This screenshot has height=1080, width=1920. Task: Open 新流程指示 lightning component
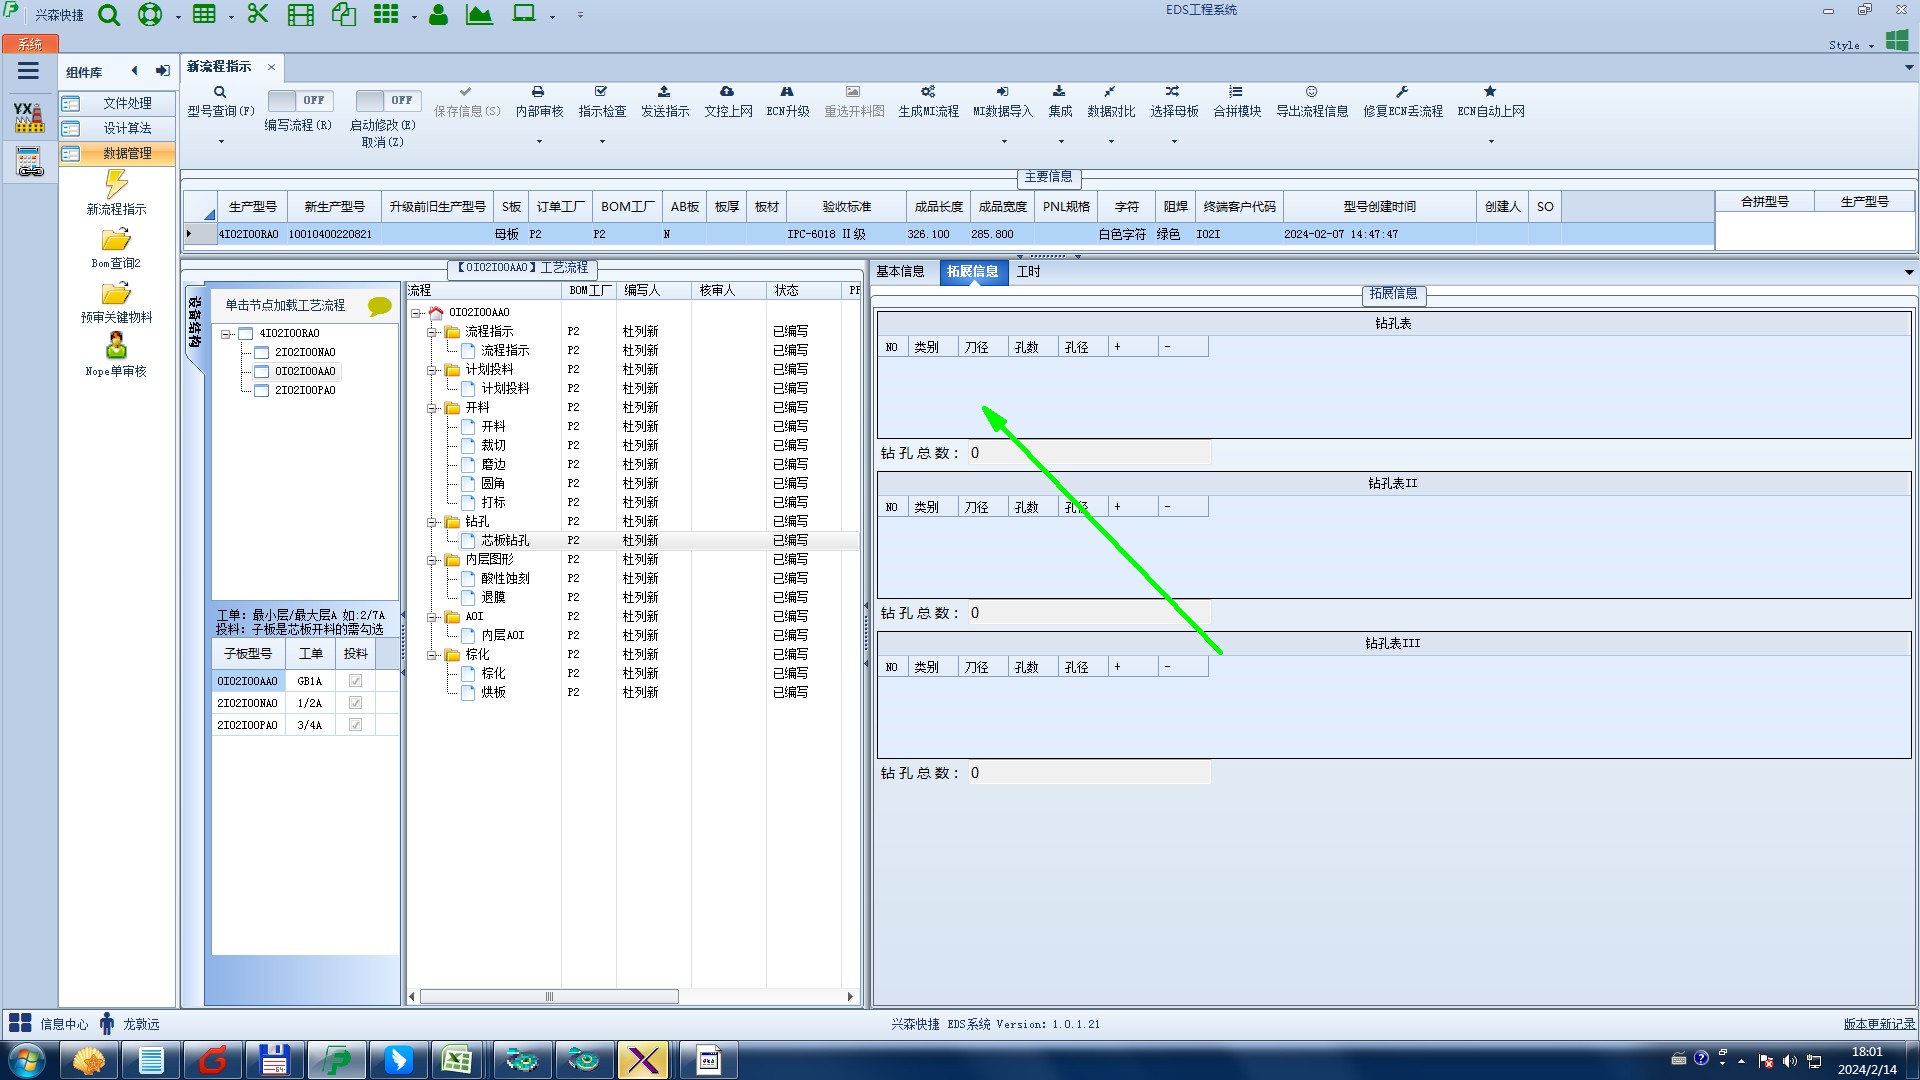tap(116, 192)
